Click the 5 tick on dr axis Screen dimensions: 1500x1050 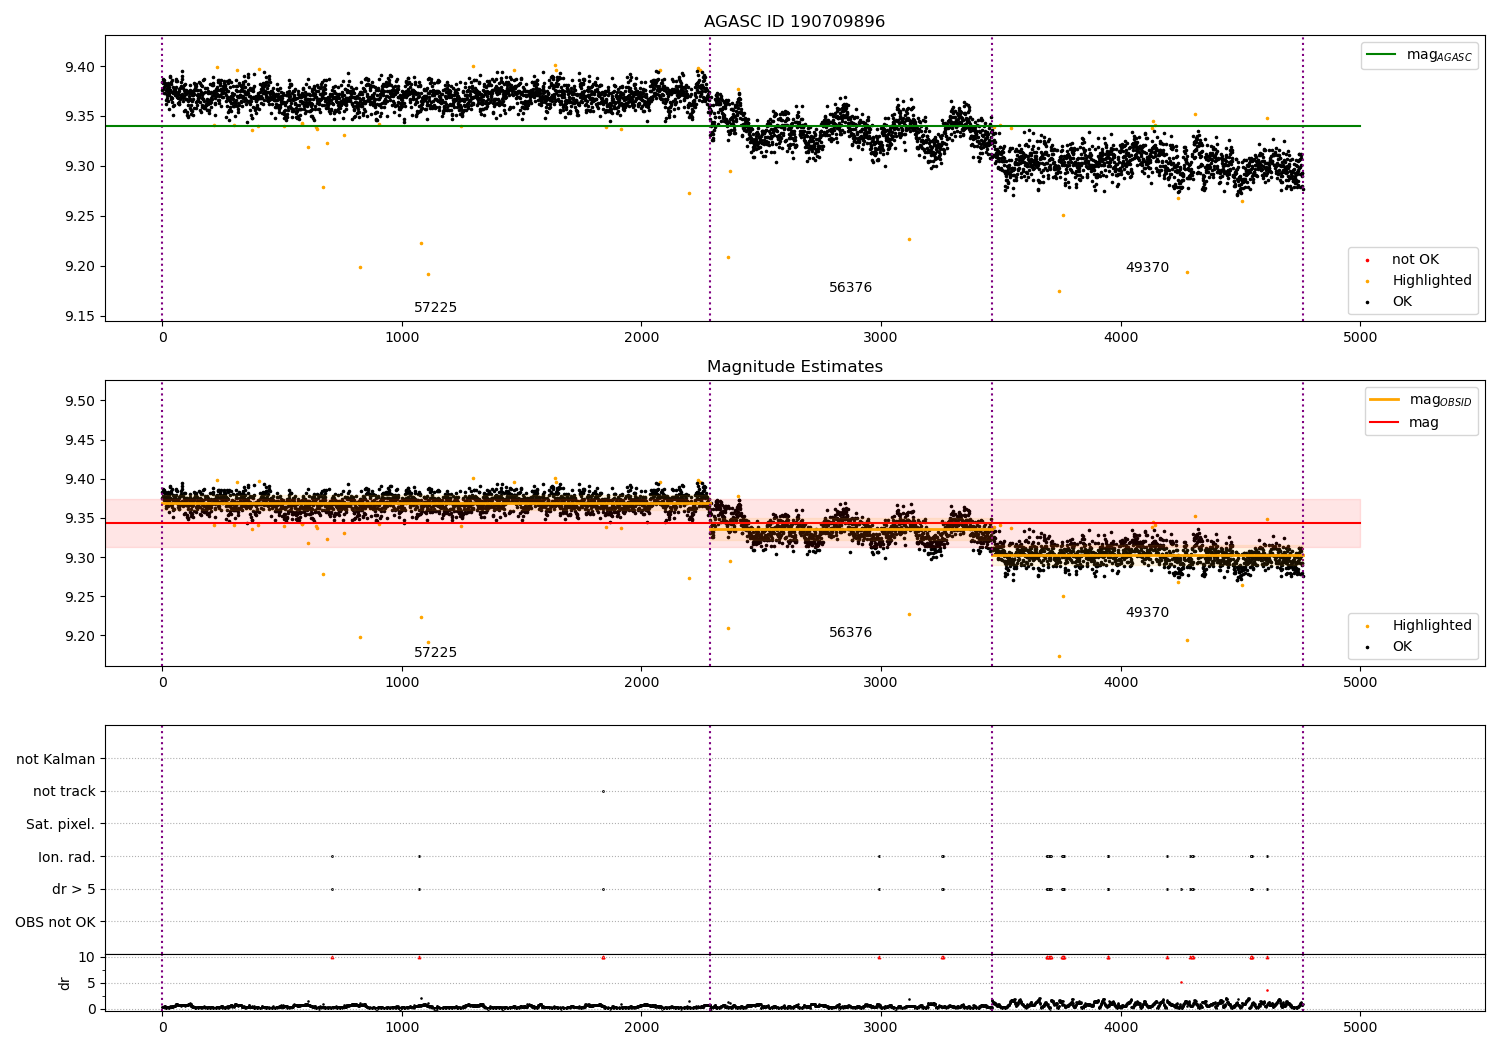tap(91, 984)
